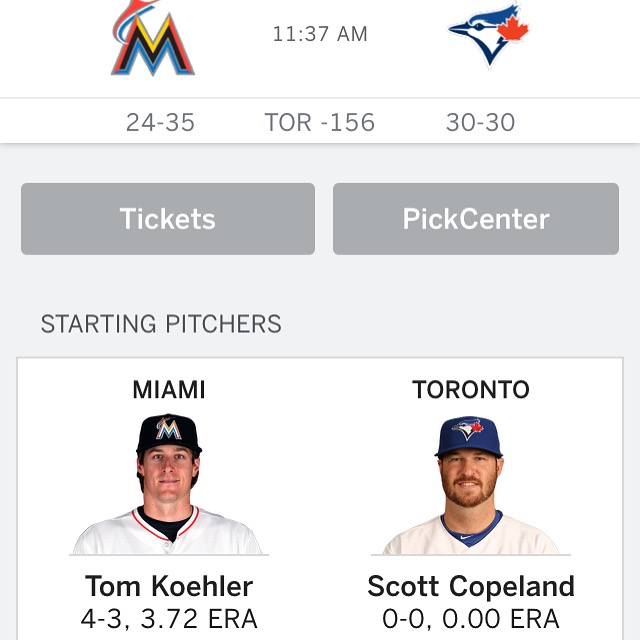The height and width of the screenshot is (640, 640).
Task: Tap Koehler's 4-3, 3.72 ERA stat line
Action: coord(169,619)
